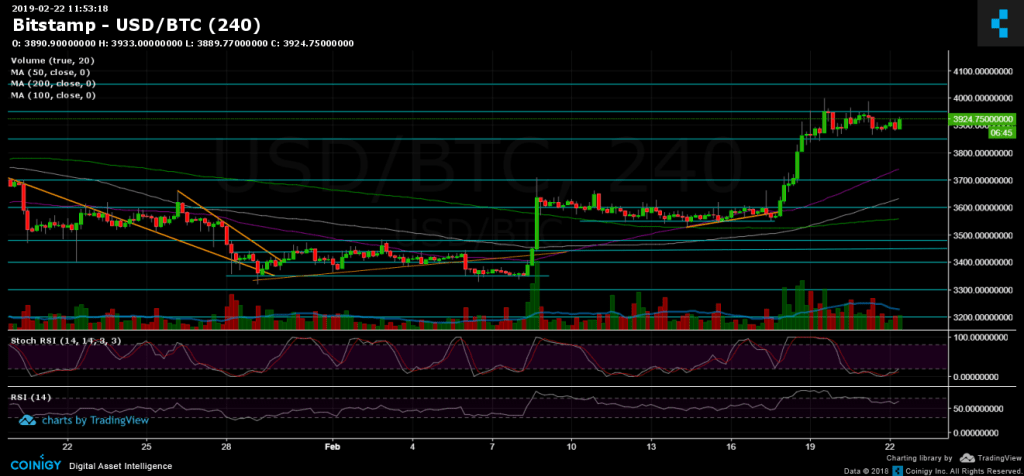The height and width of the screenshot is (476, 1024).
Task: Select the 'MA (200, close, 0)' indicator label
Action: tap(54, 84)
